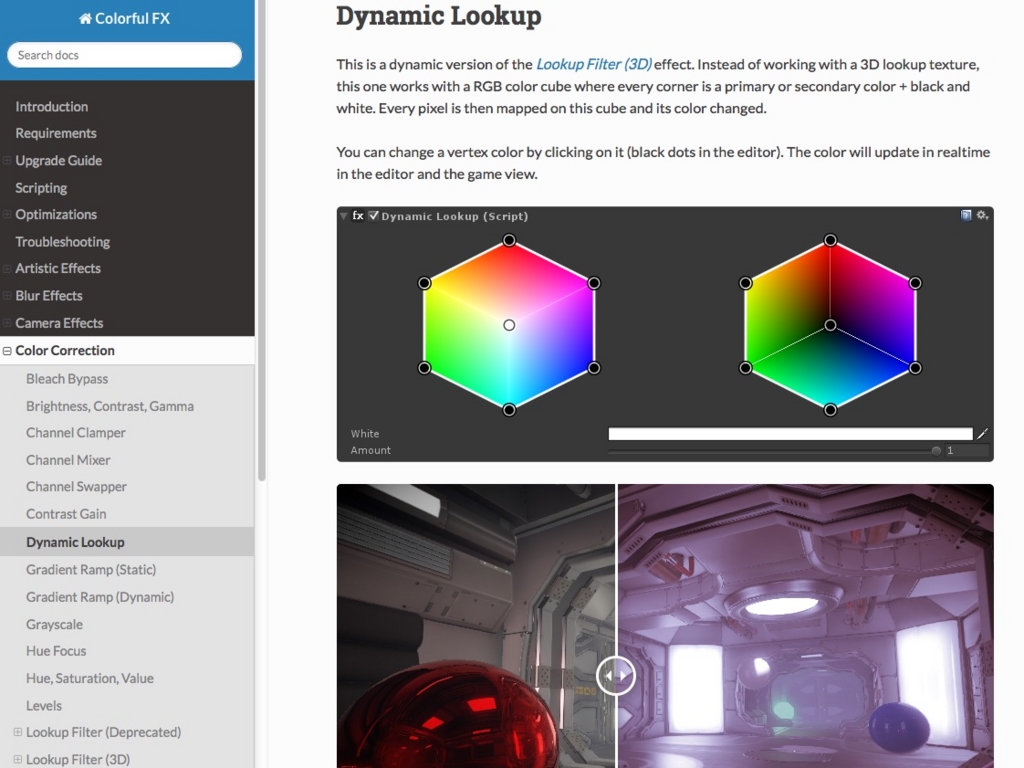Select the bottom vertex dot of right cube
The width and height of the screenshot is (1024, 768).
pyautogui.click(x=830, y=410)
